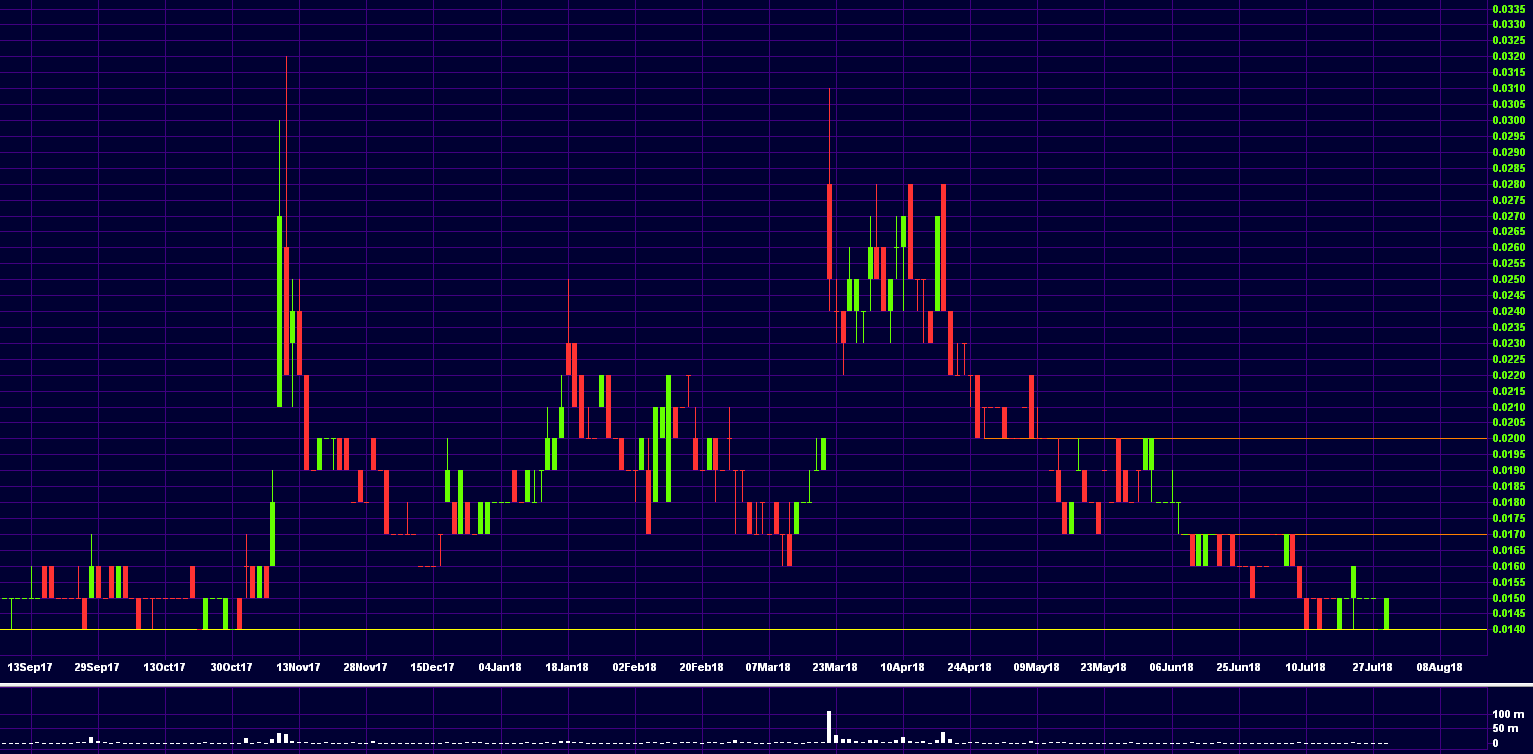
Task: Click the 0.0180 price level label
Action: [1508, 502]
